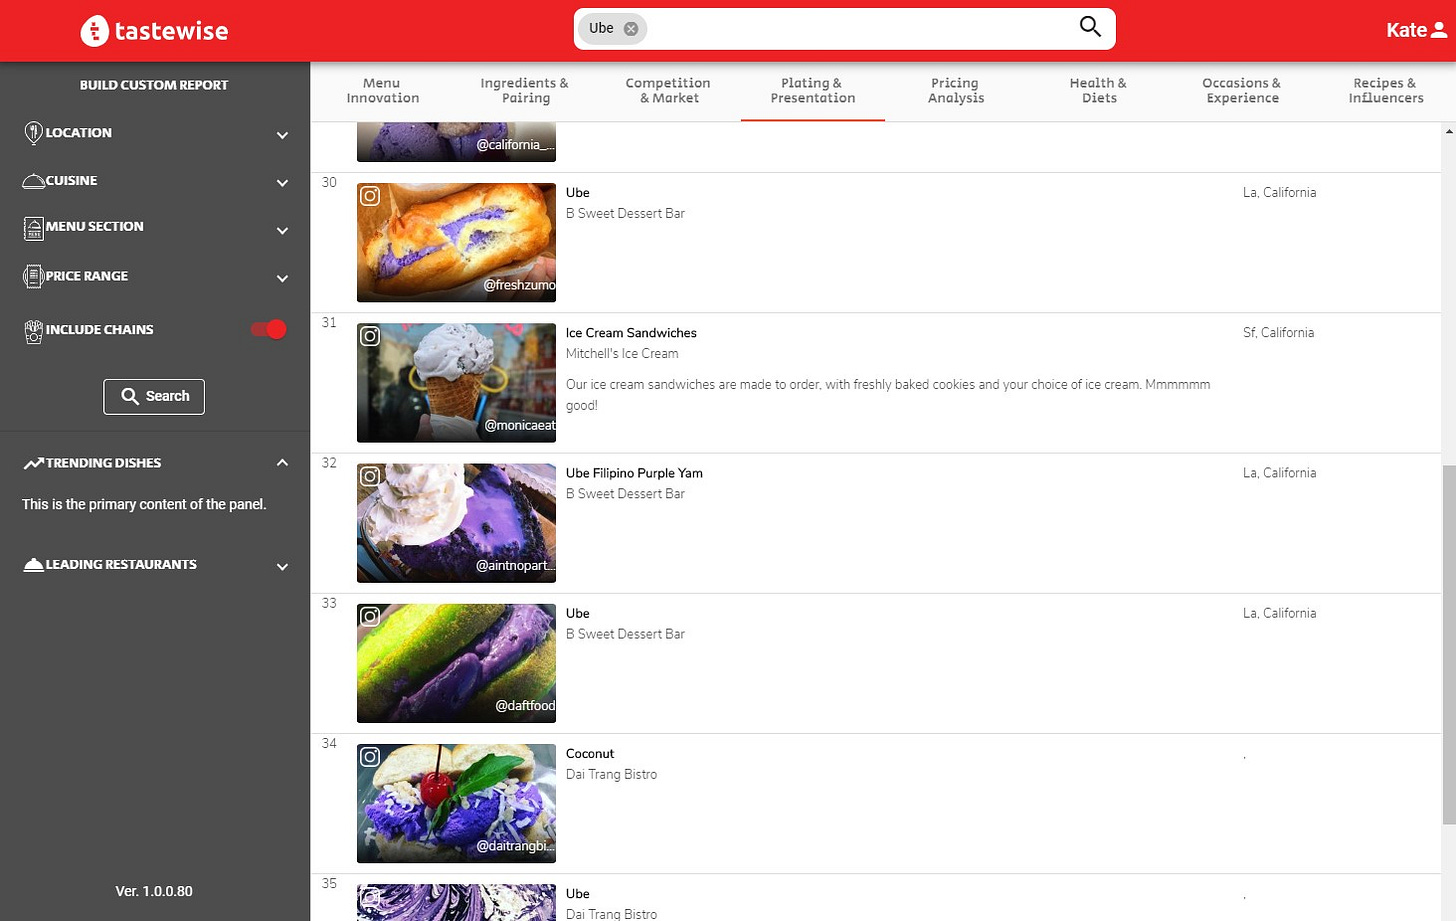Viewport: 1456px width, 921px height.
Task: Click the scrollbar up arrow
Action: tap(1449, 131)
